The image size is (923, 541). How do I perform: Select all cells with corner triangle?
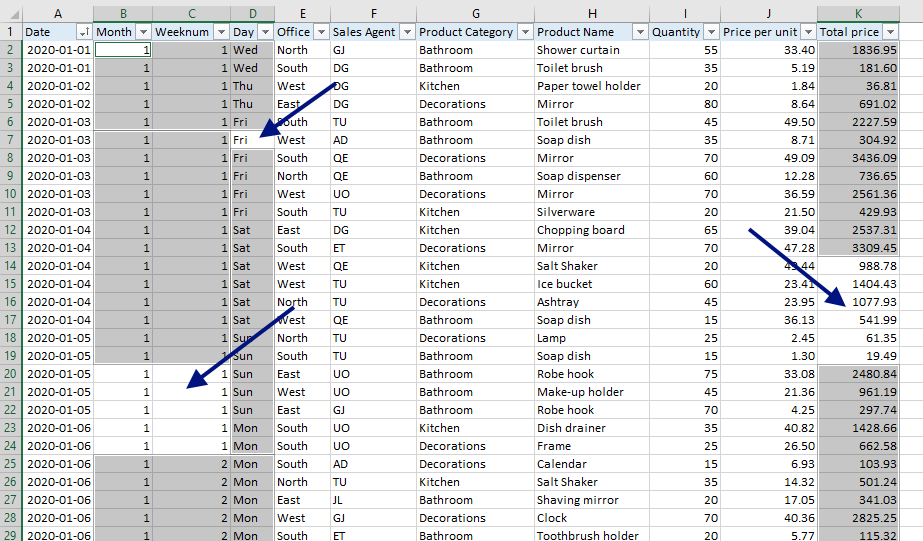[x=11, y=14]
